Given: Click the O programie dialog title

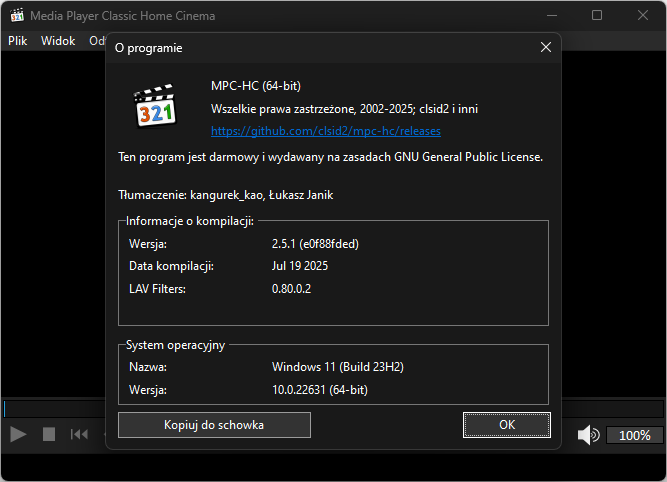Looking at the screenshot, I should (148, 48).
